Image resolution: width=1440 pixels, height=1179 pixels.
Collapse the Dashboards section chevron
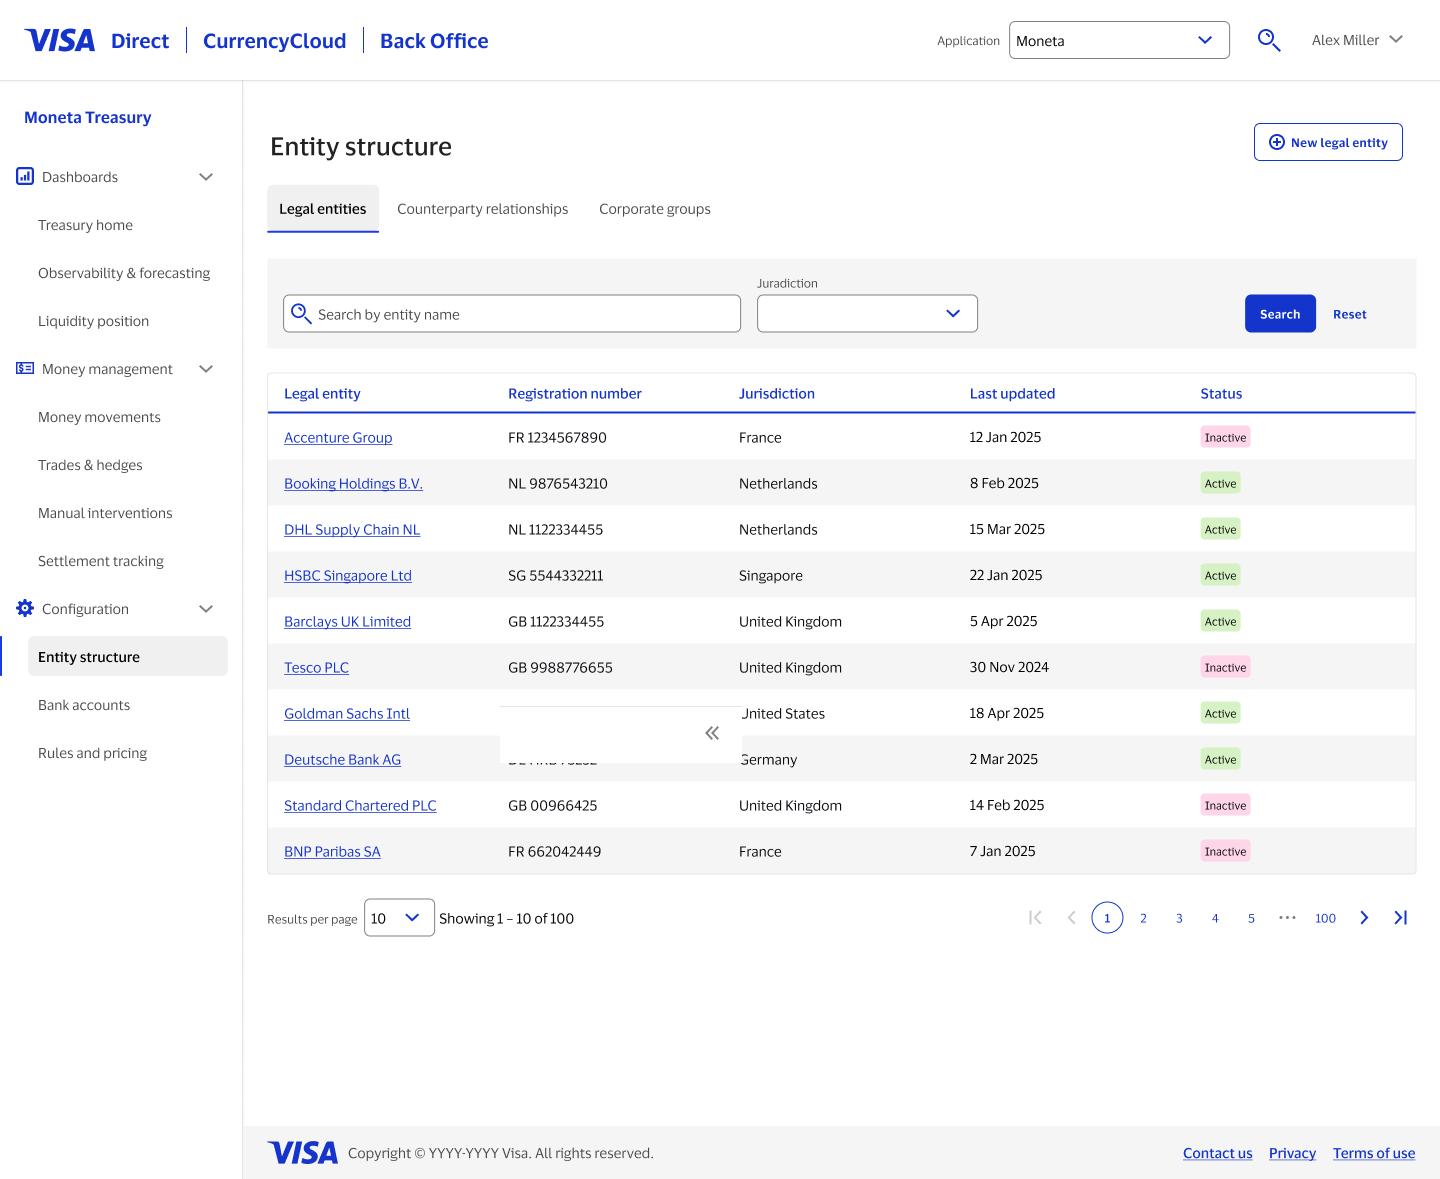tap(206, 176)
